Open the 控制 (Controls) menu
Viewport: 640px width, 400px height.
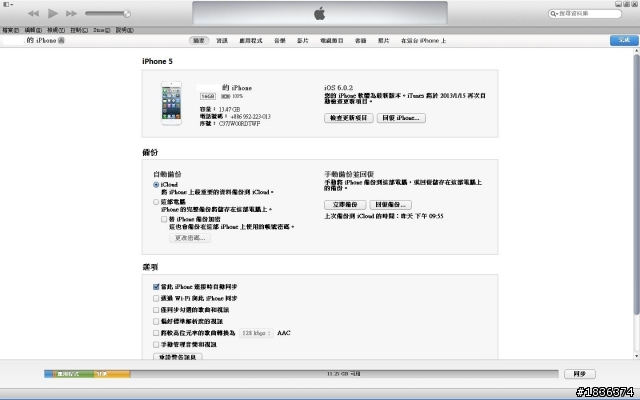[79, 30]
